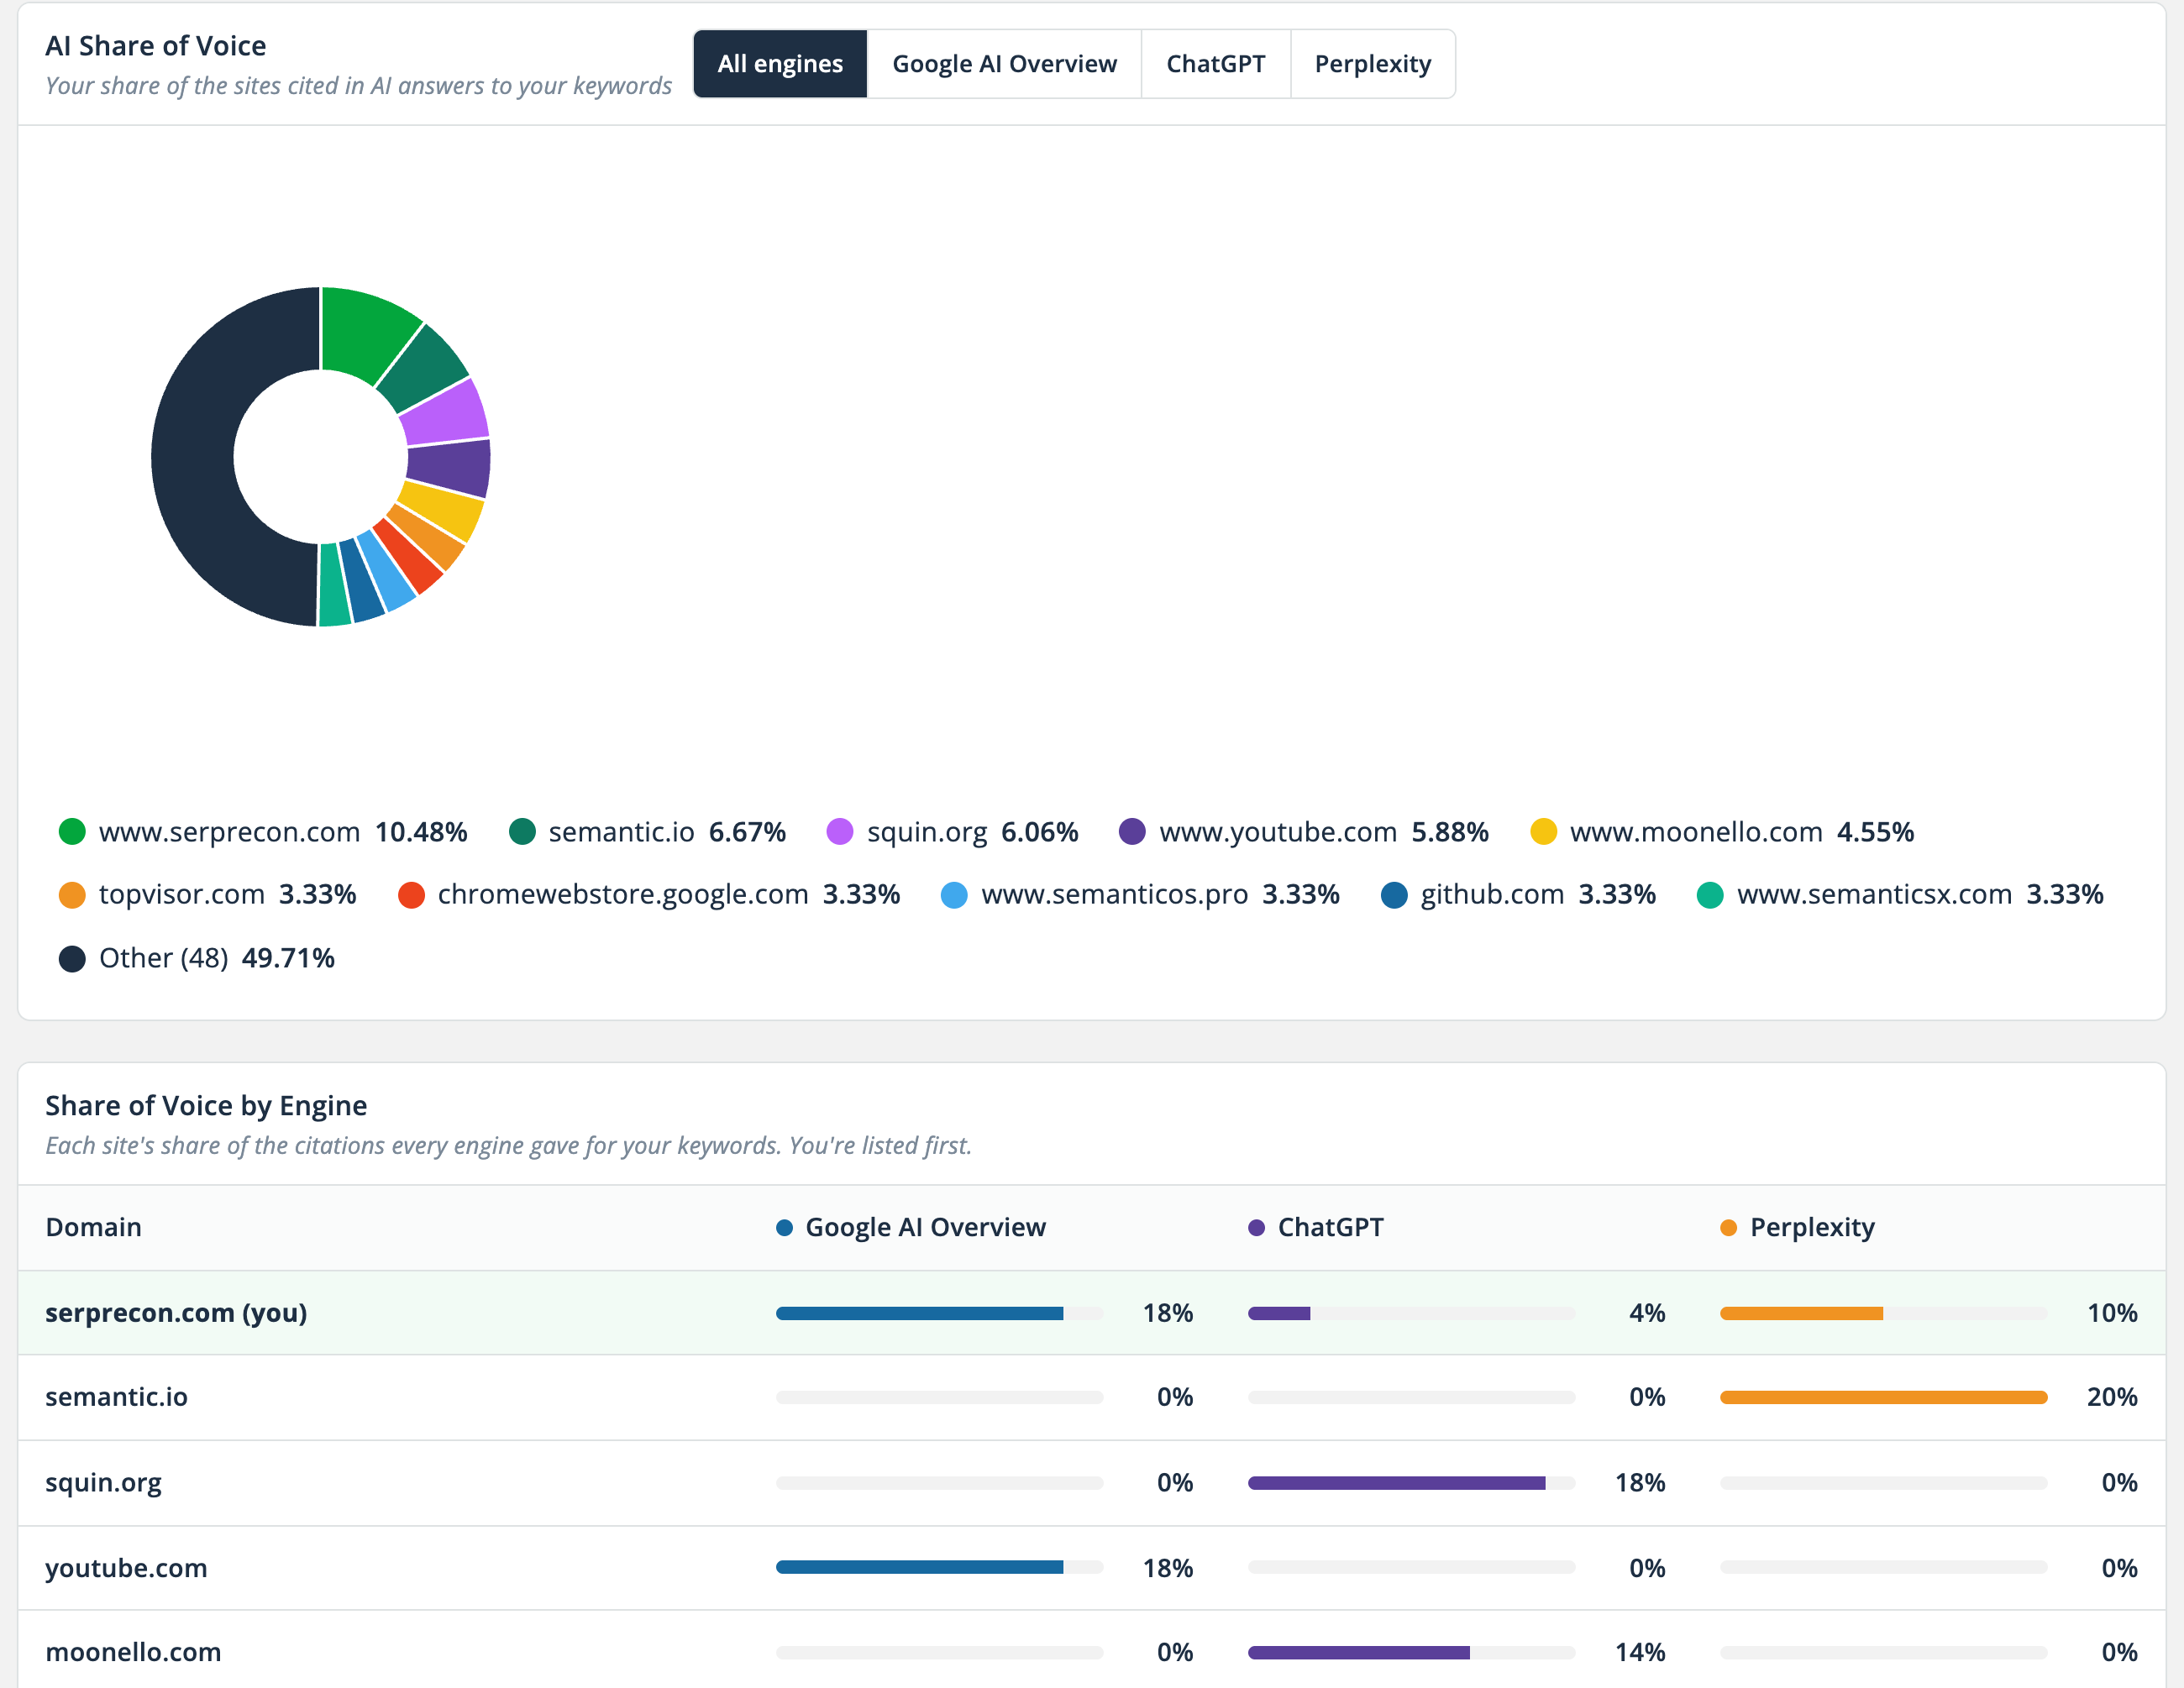The width and height of the screenshot is (2184, 1688).
Task: Click the semantic.io Perplexity 20% bar
Action: 1883,1397
